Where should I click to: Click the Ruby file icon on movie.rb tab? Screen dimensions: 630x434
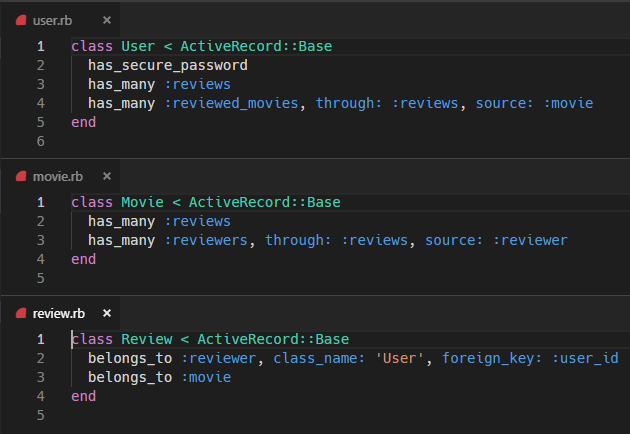click(21, 176)
